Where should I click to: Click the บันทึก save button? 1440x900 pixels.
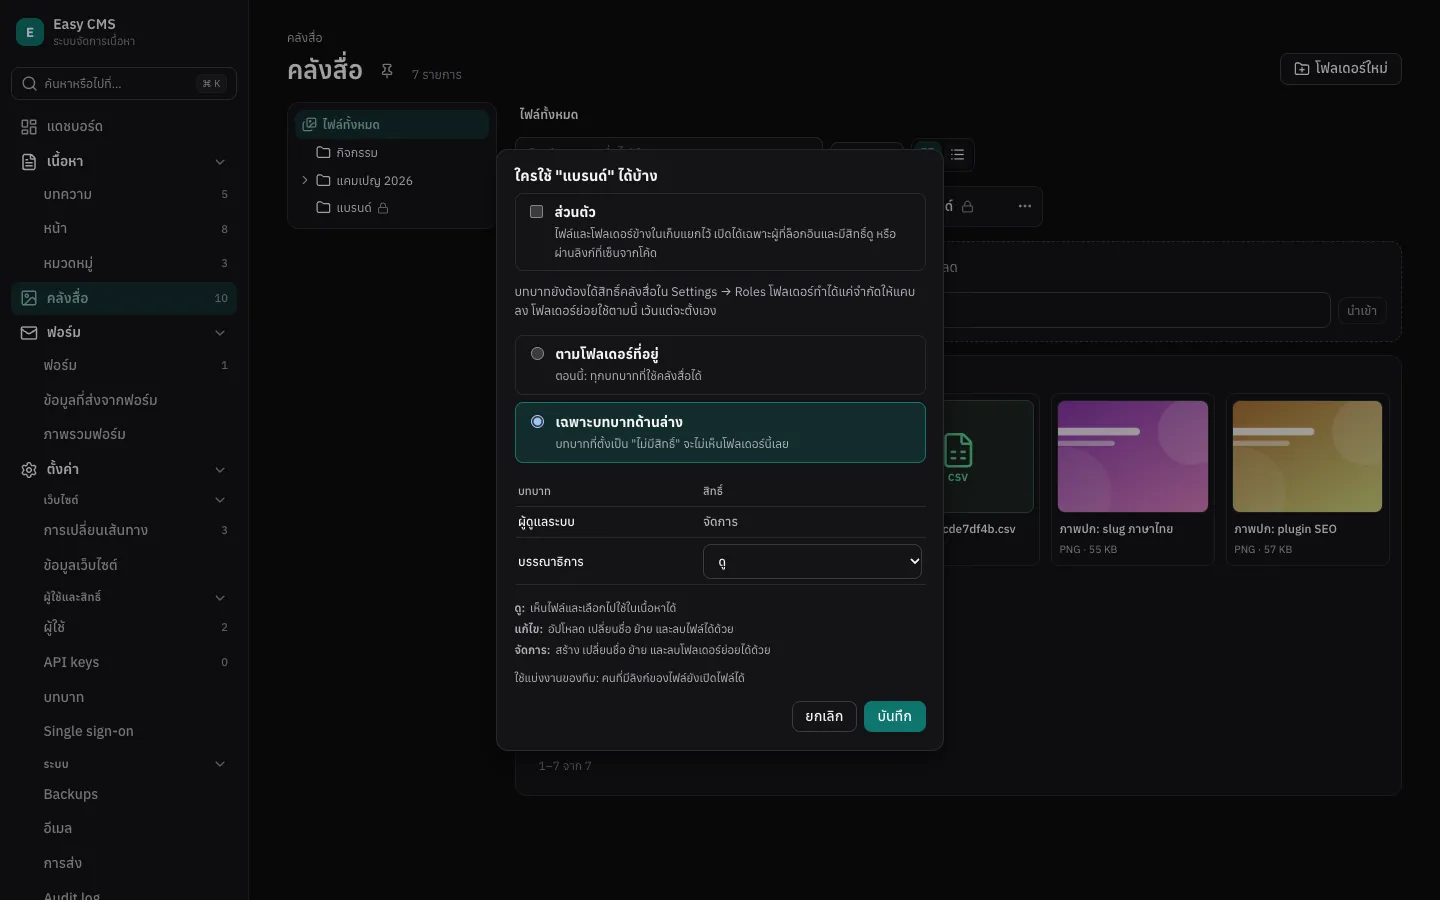click(x=895, y=716)
